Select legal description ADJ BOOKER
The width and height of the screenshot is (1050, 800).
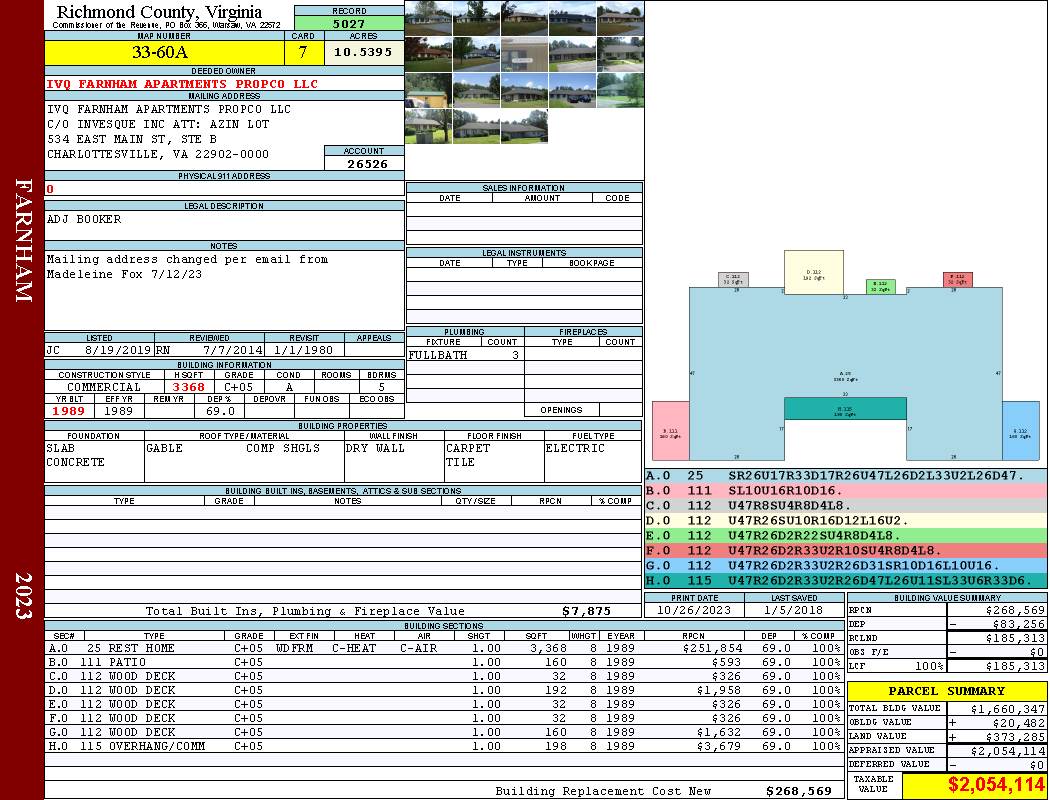coord(84,219)
